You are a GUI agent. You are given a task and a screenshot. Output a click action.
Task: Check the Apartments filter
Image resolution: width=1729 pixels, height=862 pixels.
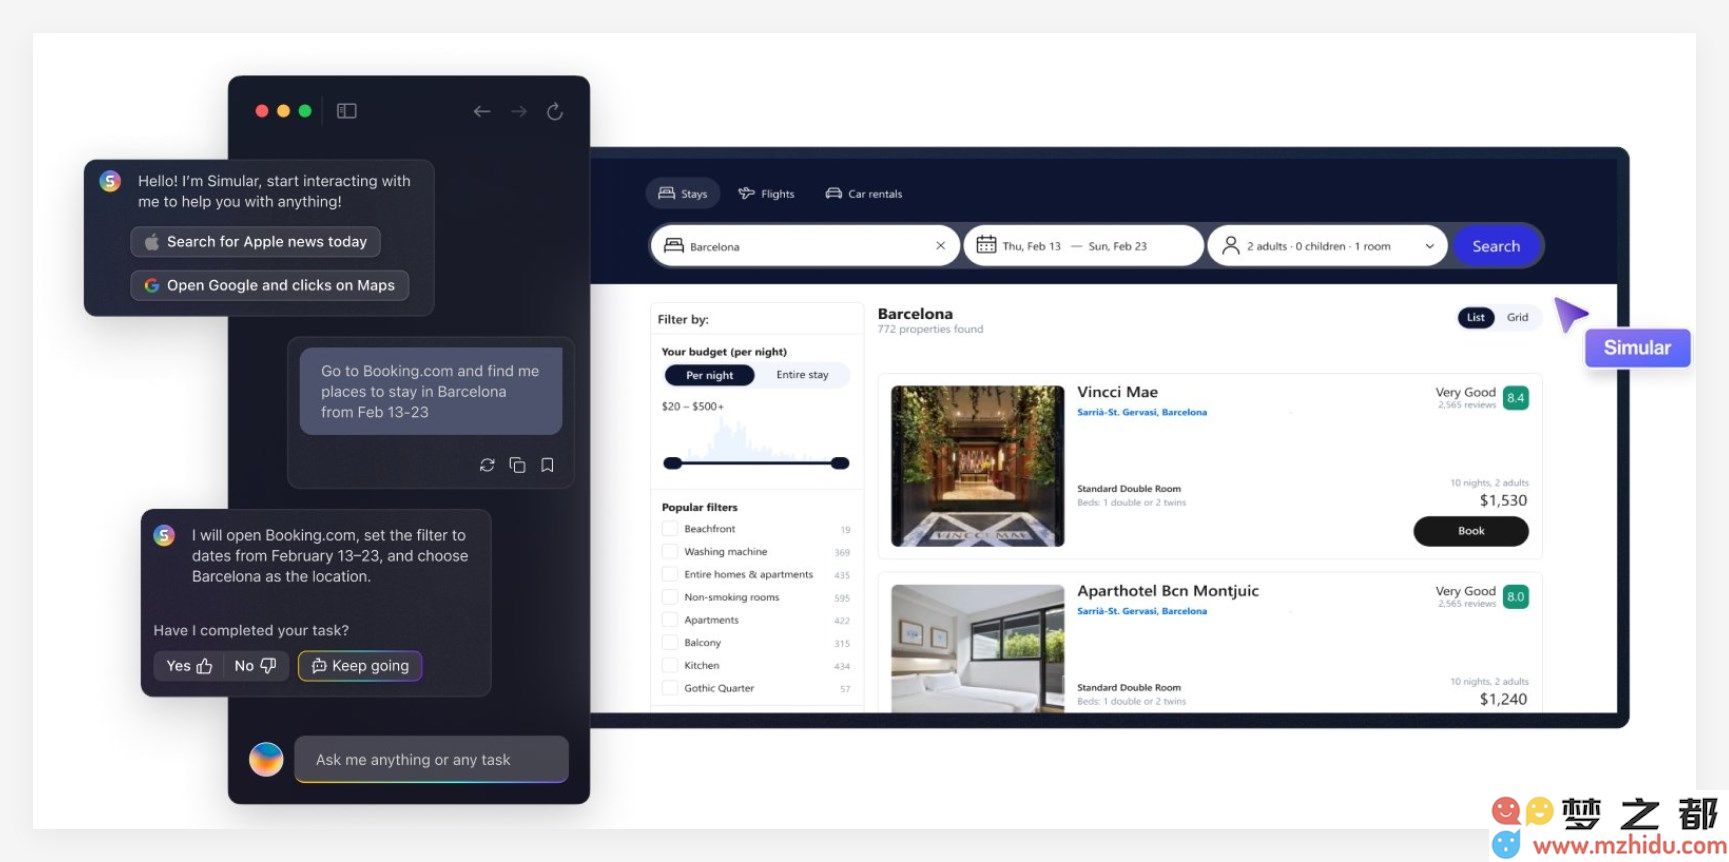click(669, 621)
